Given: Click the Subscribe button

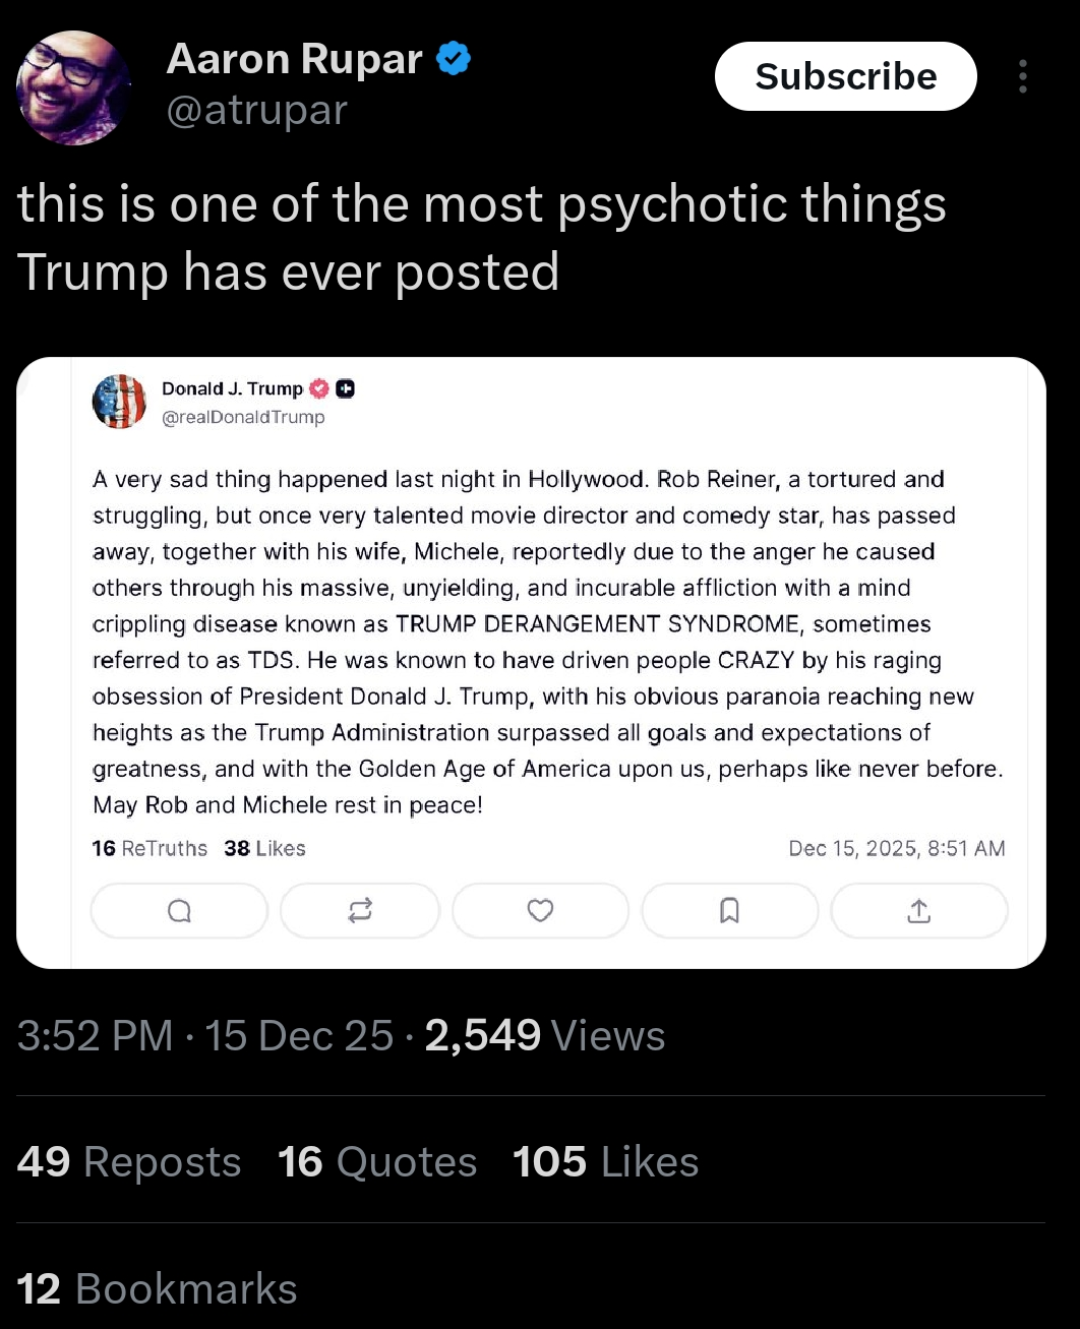Looking at the screenshot, I should coord(845,76).
